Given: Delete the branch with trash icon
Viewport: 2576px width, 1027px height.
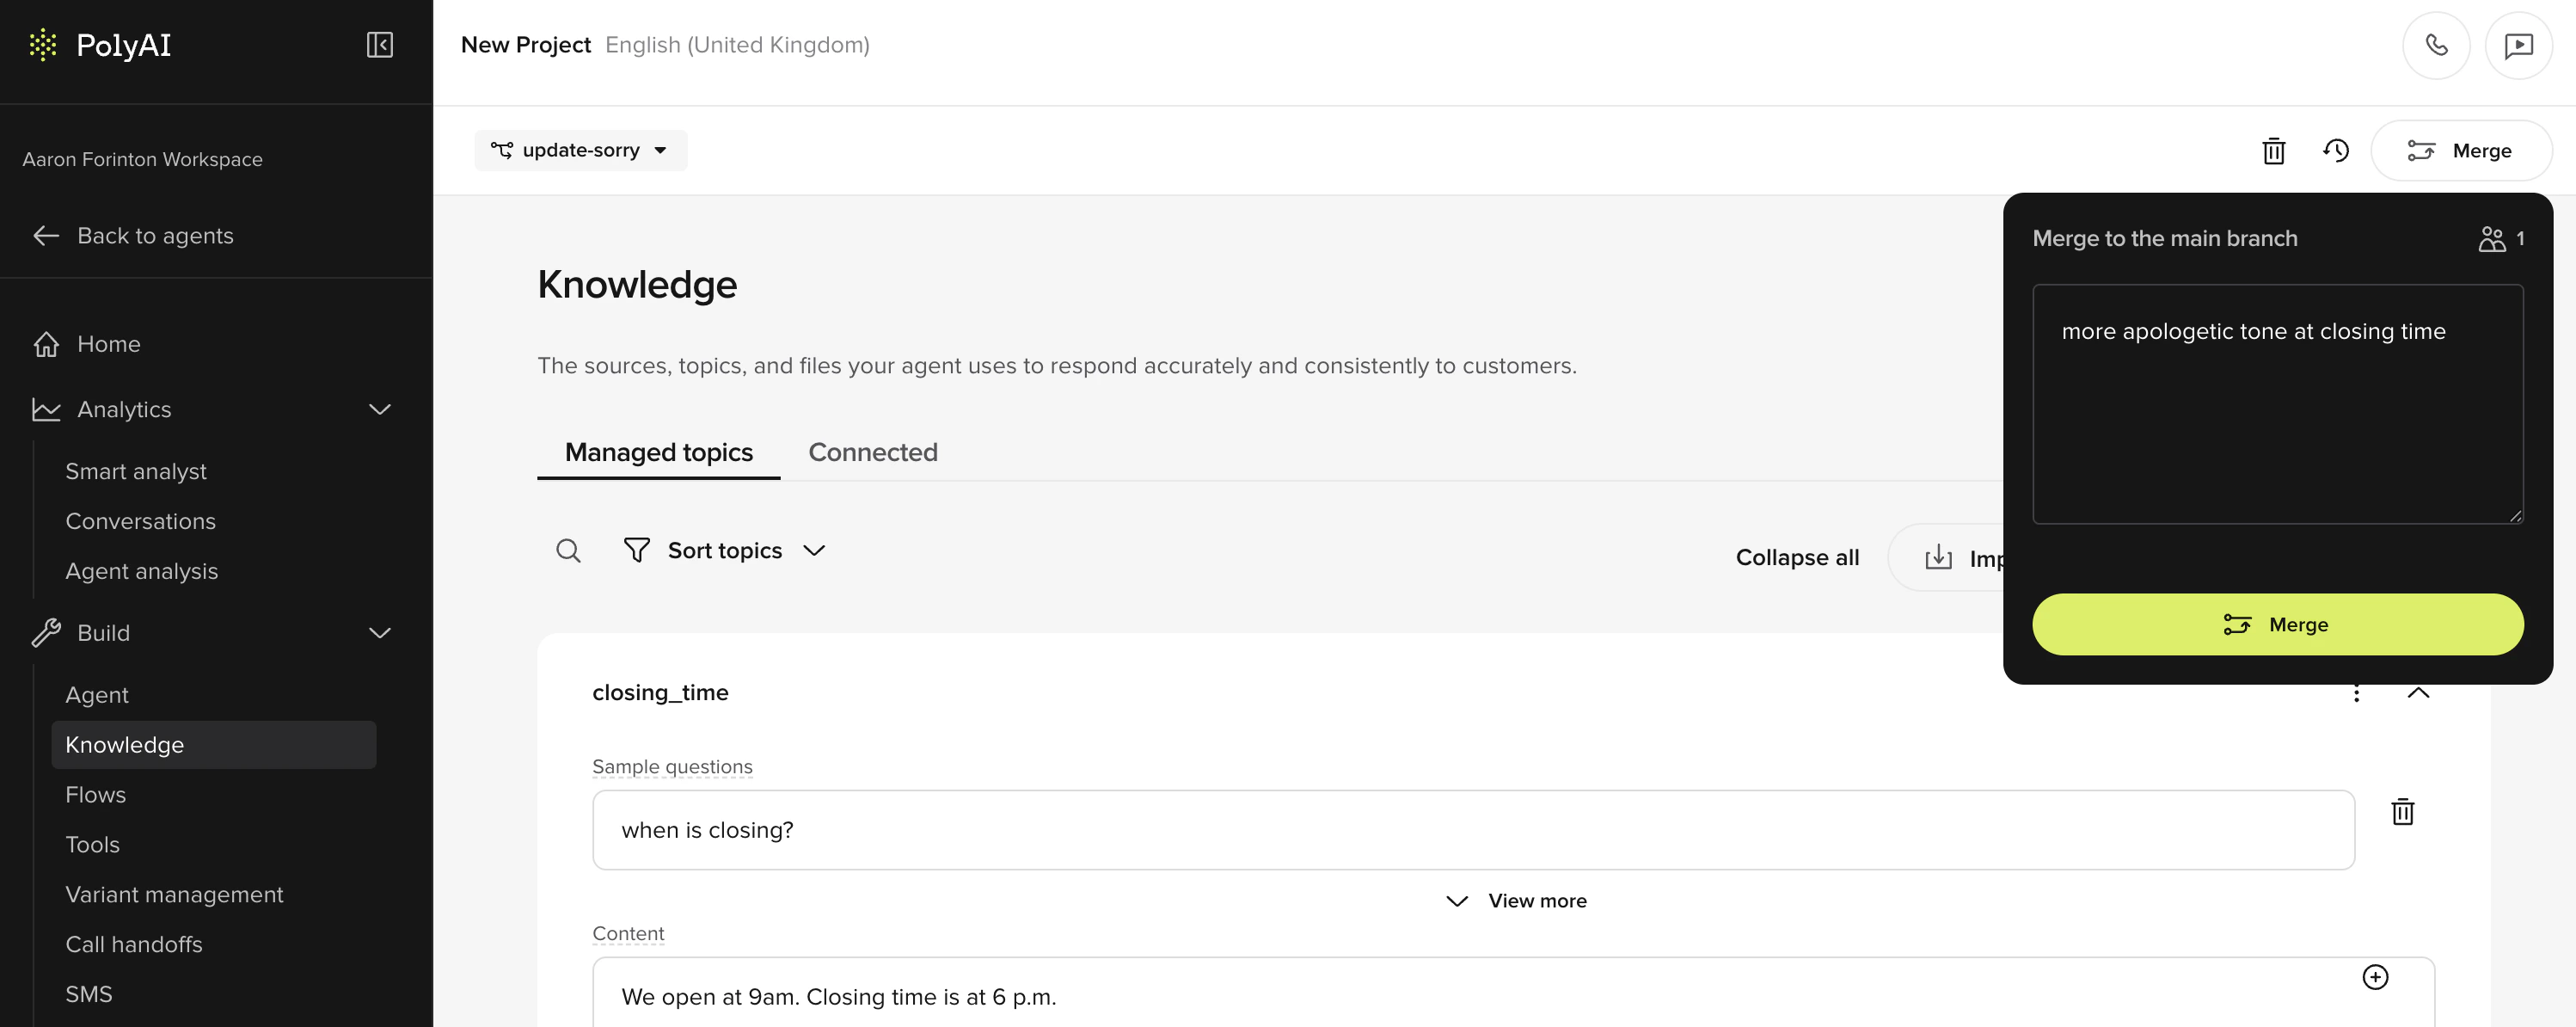Looking at the screenshot, I should click(2273, 151).
